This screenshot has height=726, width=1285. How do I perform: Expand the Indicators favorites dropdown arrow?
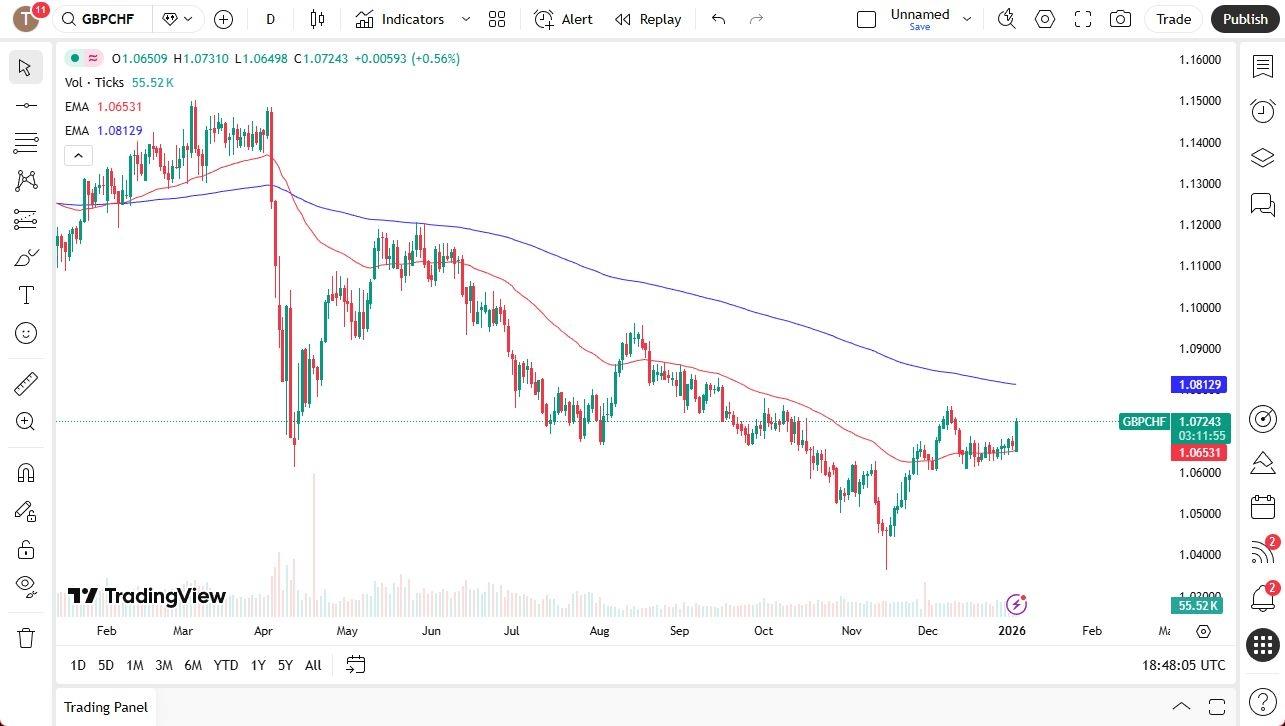(x=466, y=19)
